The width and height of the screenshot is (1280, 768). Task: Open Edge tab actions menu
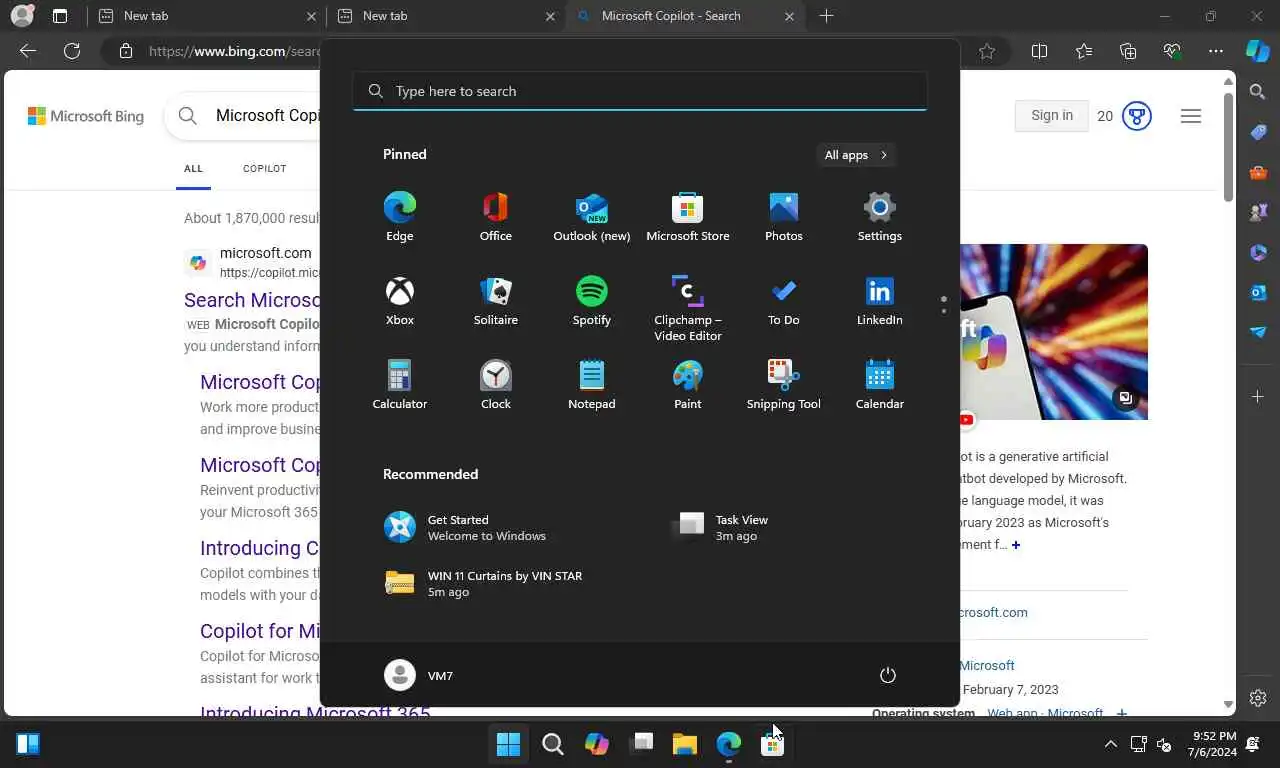point(60,16)
